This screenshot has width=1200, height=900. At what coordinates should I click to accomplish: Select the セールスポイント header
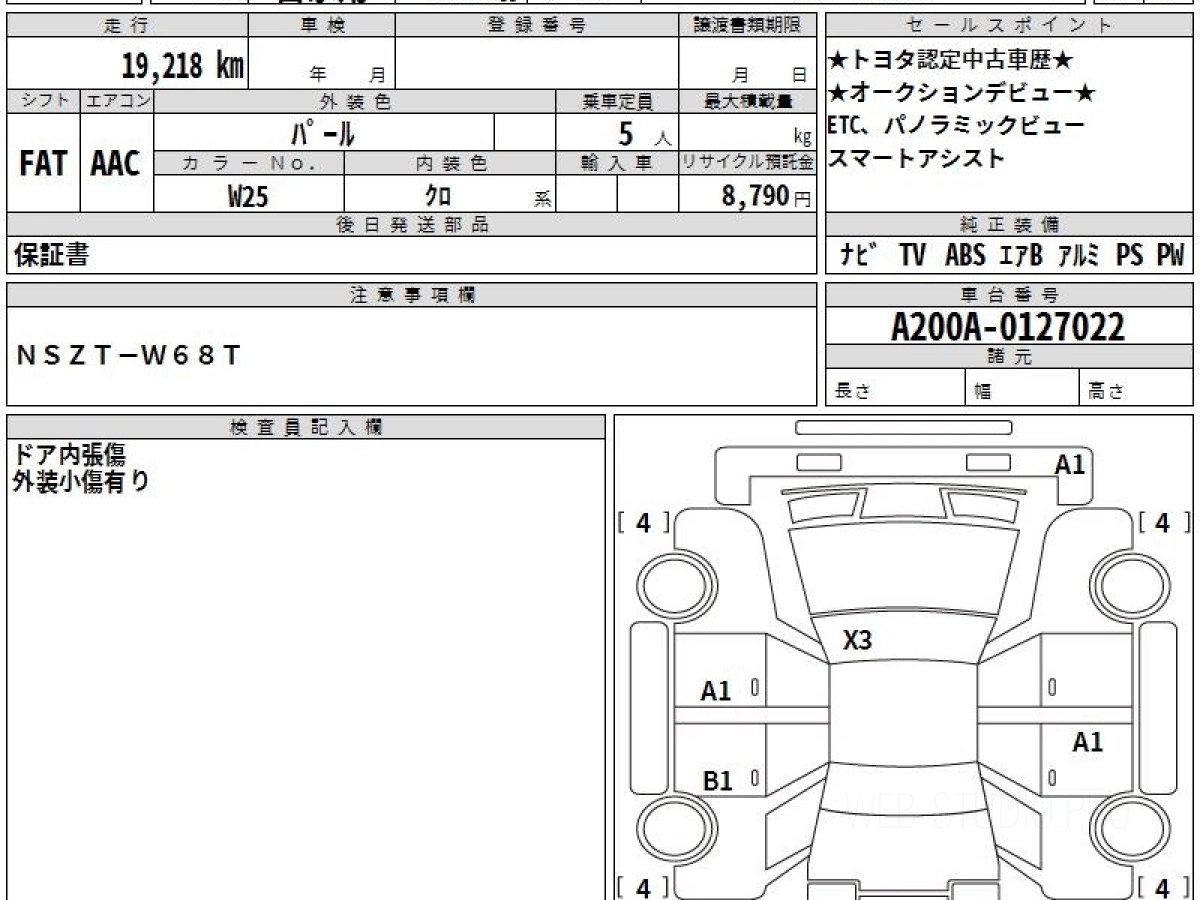click(1010, 25)
